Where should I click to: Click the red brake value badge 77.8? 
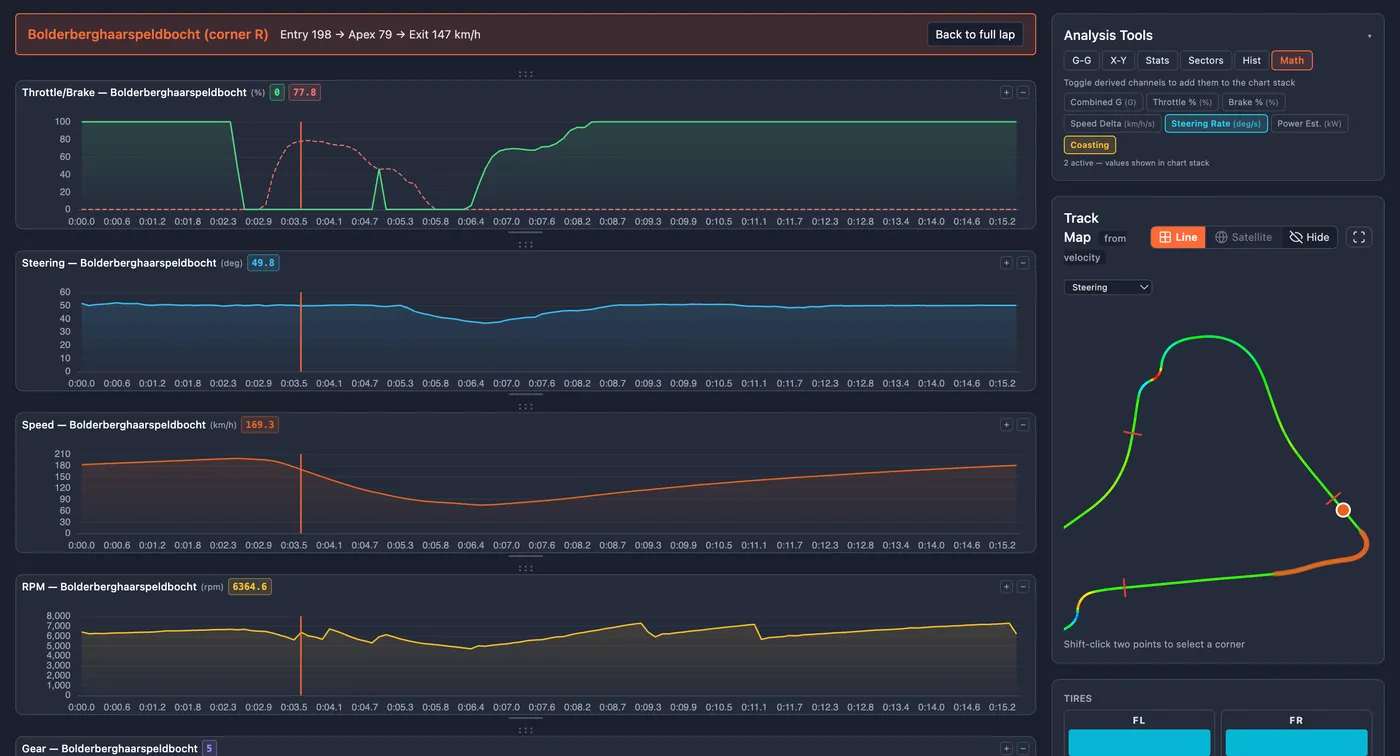(304, 92)
